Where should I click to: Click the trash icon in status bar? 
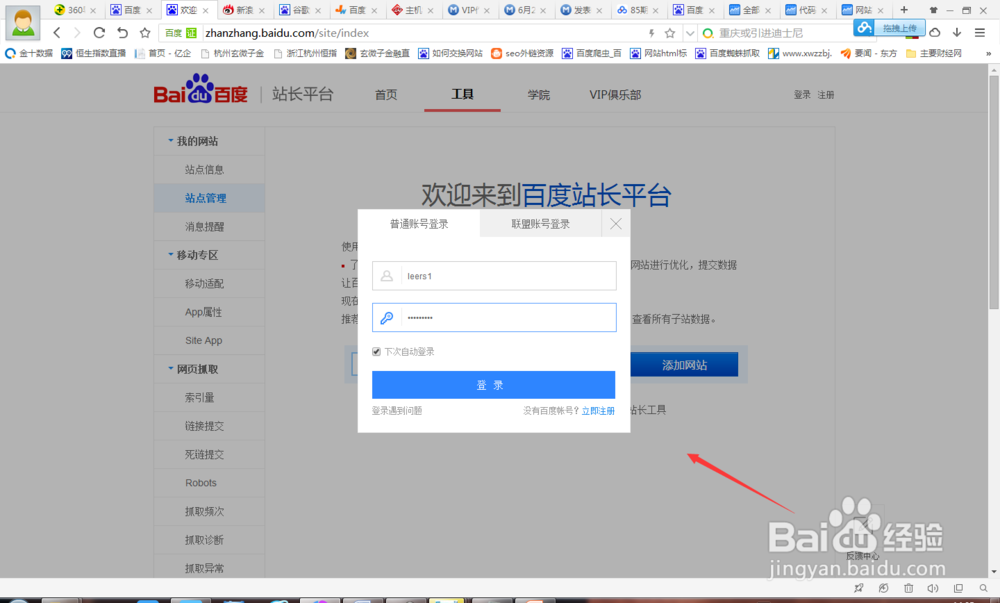click(x=908, y=588)
